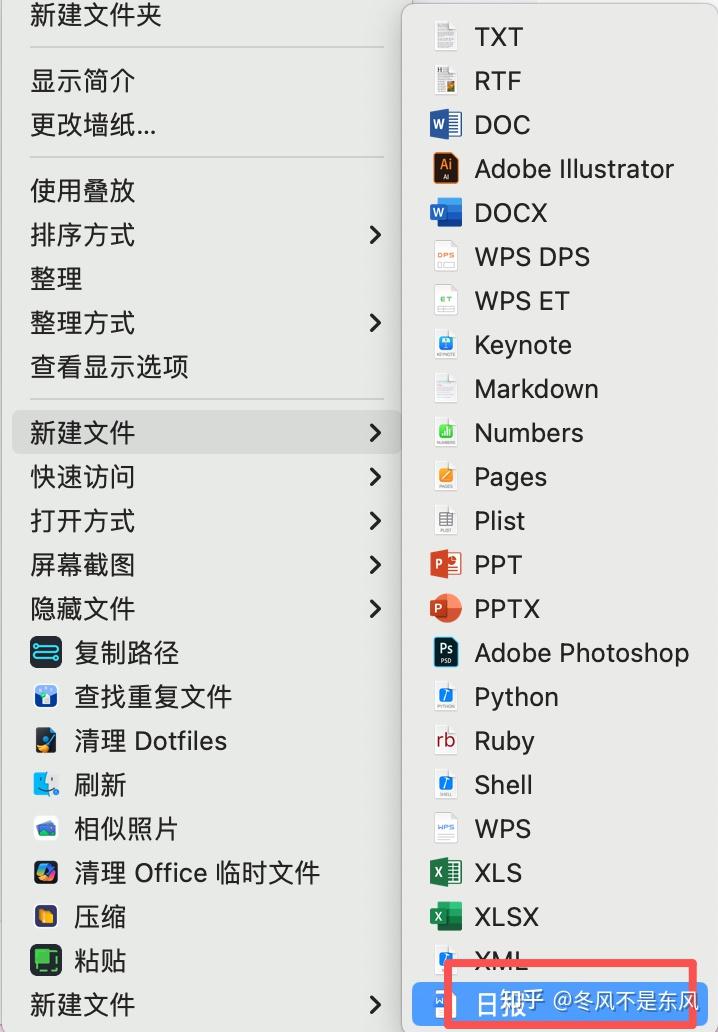Open 更改墙纸… menu entry
The height and width of the screenshot is (1032, 718).
pos(93,125)
